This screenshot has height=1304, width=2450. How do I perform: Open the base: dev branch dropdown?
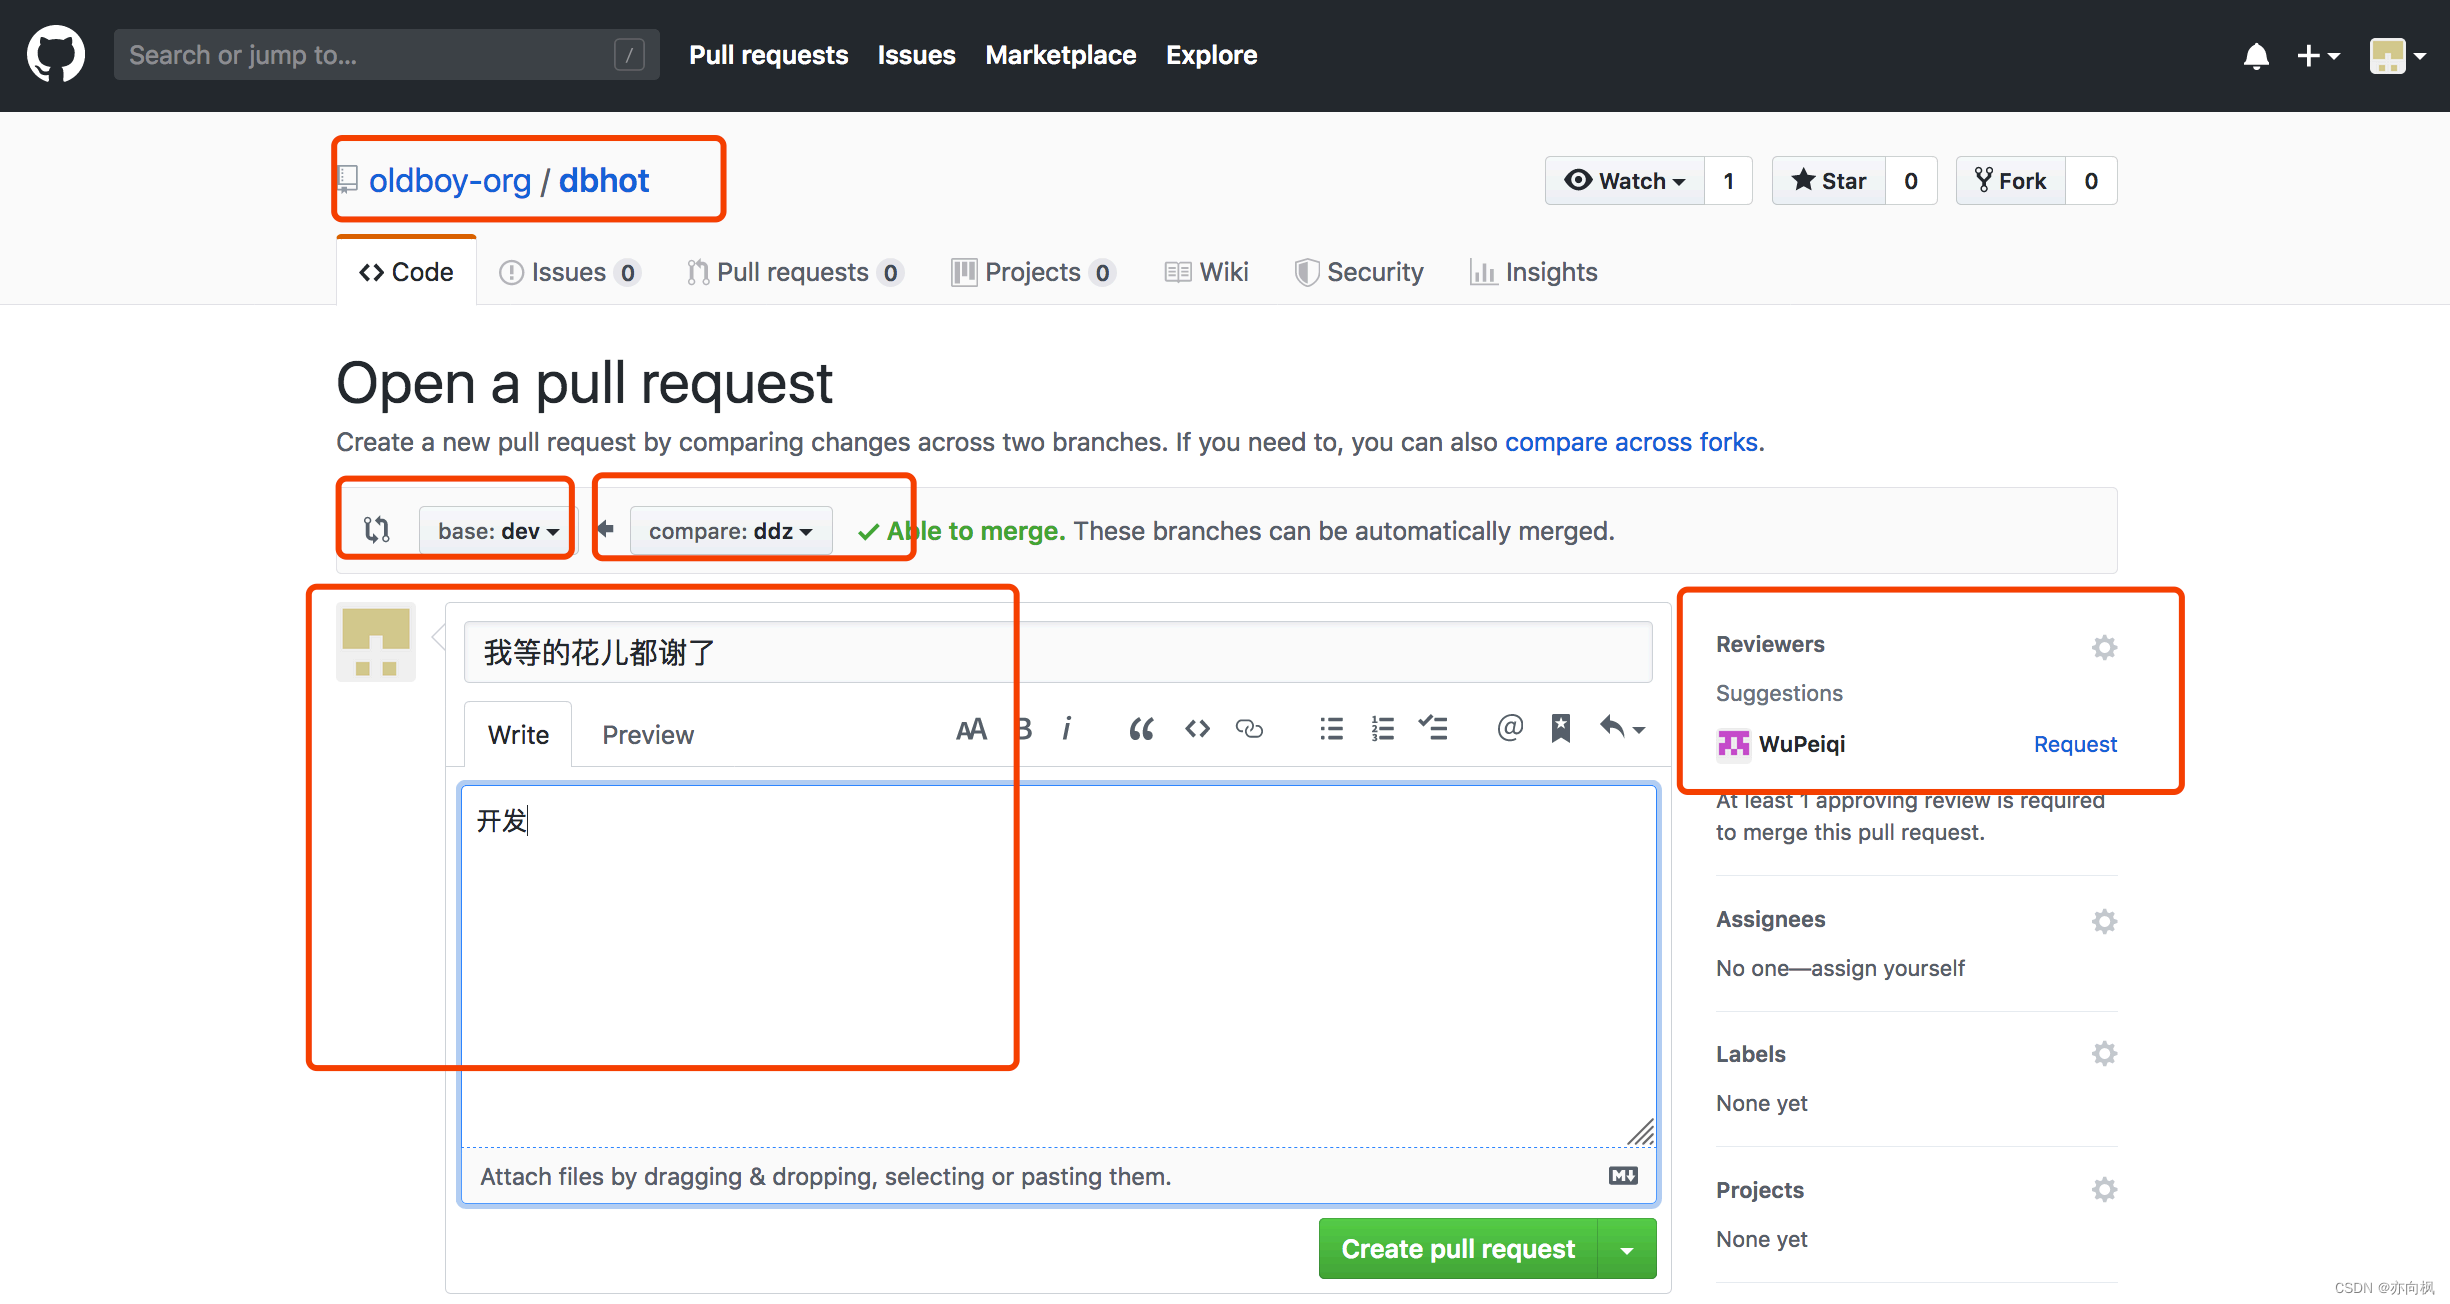[x=498, y=531]
